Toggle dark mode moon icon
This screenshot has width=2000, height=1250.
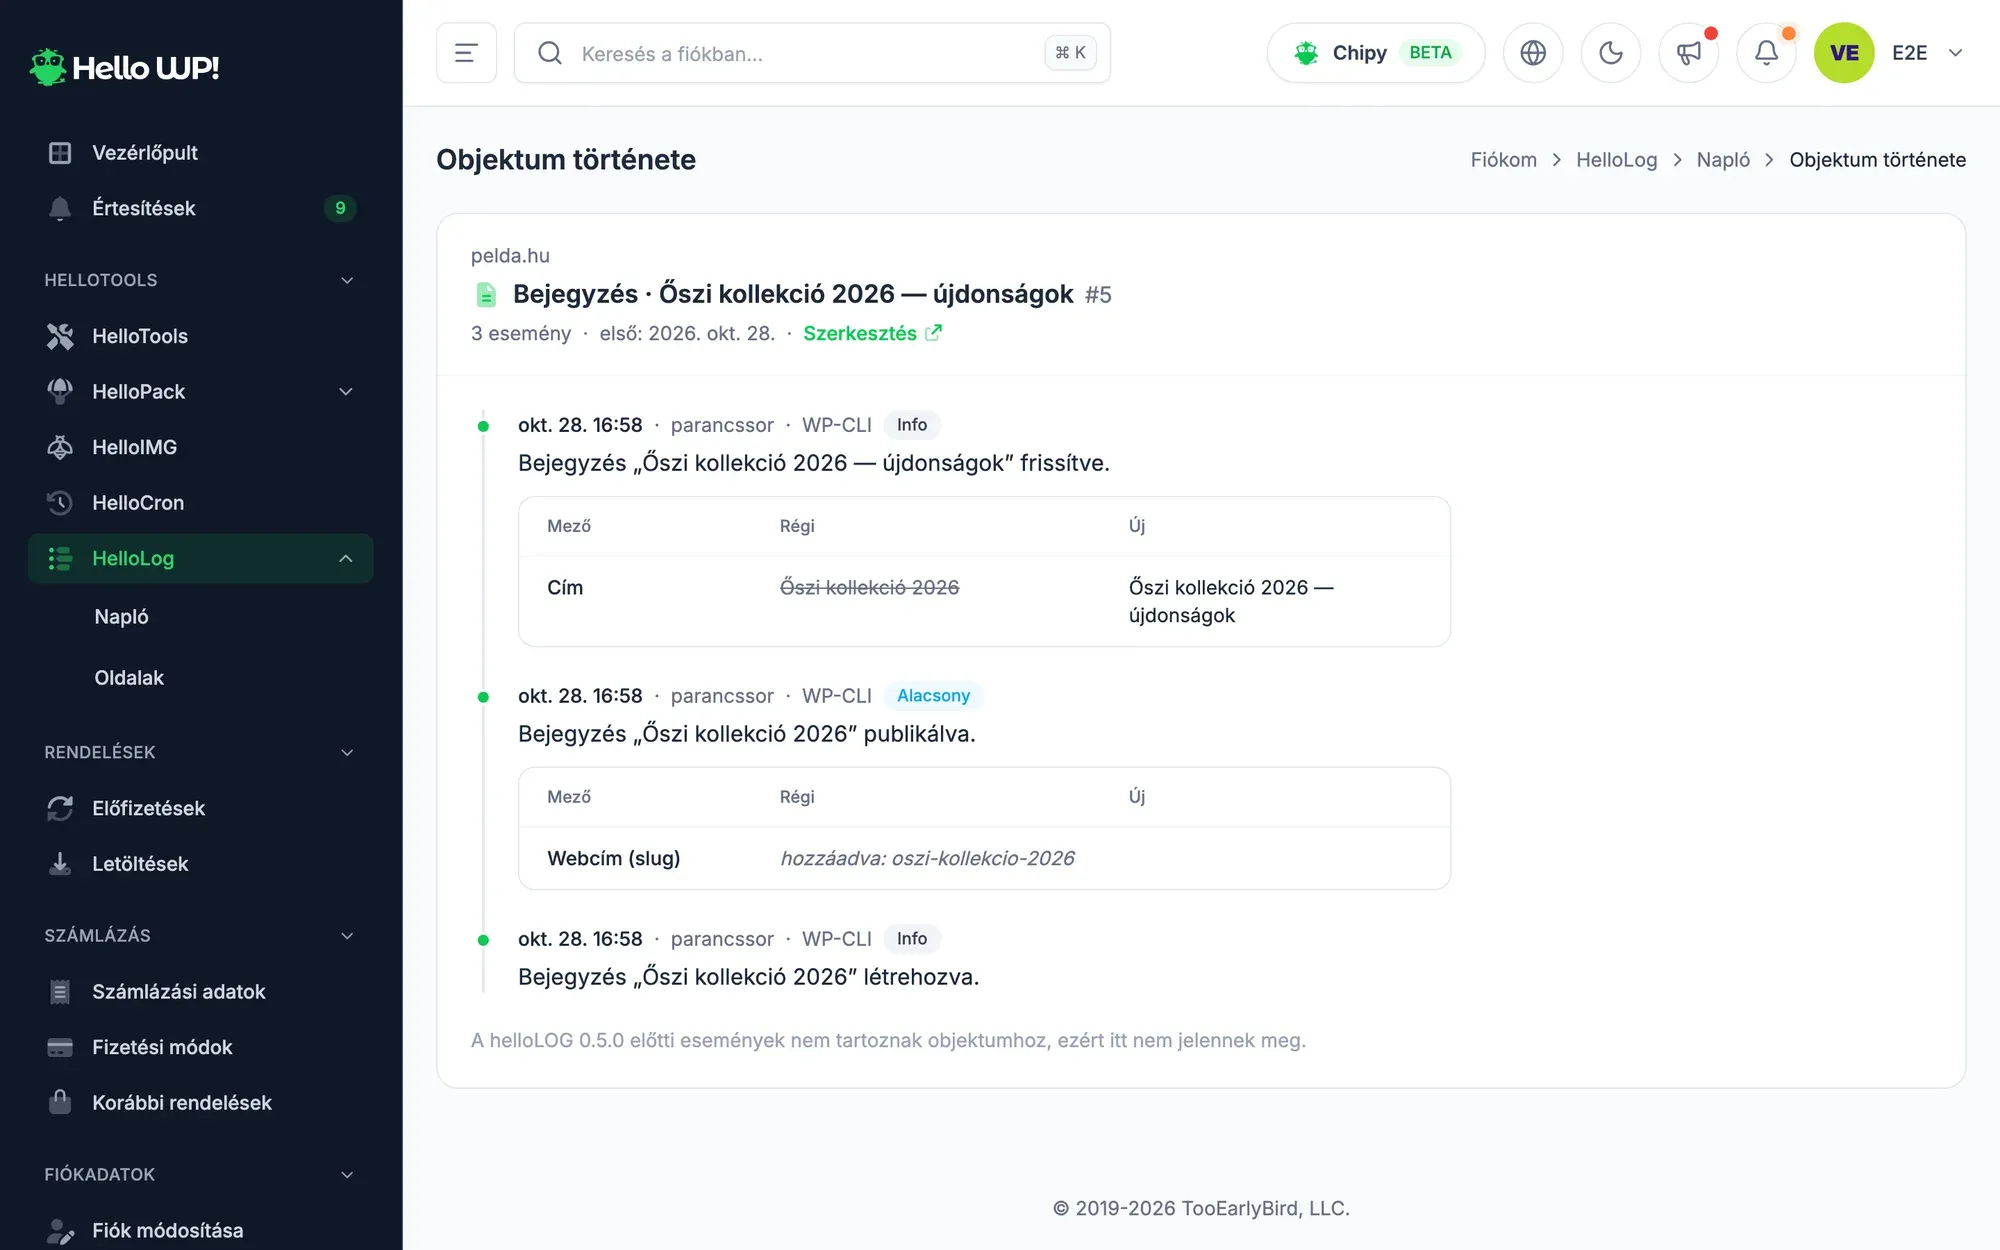point(1611,53)
